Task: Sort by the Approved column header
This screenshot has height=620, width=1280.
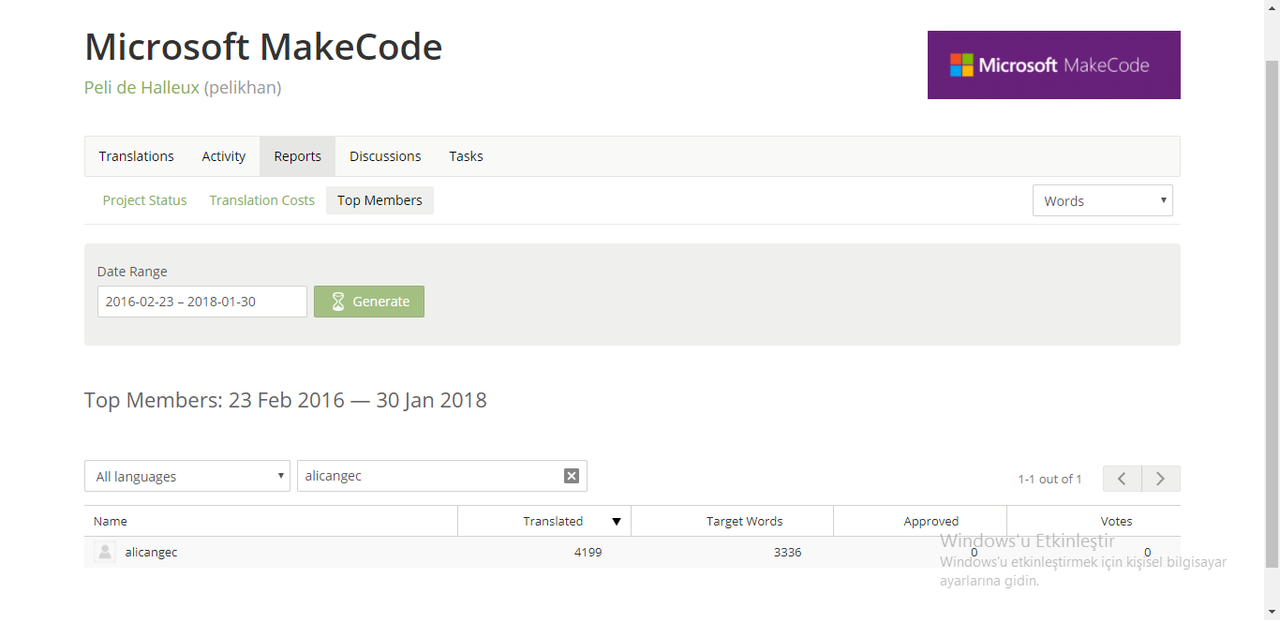Action: tap(920, 521)
